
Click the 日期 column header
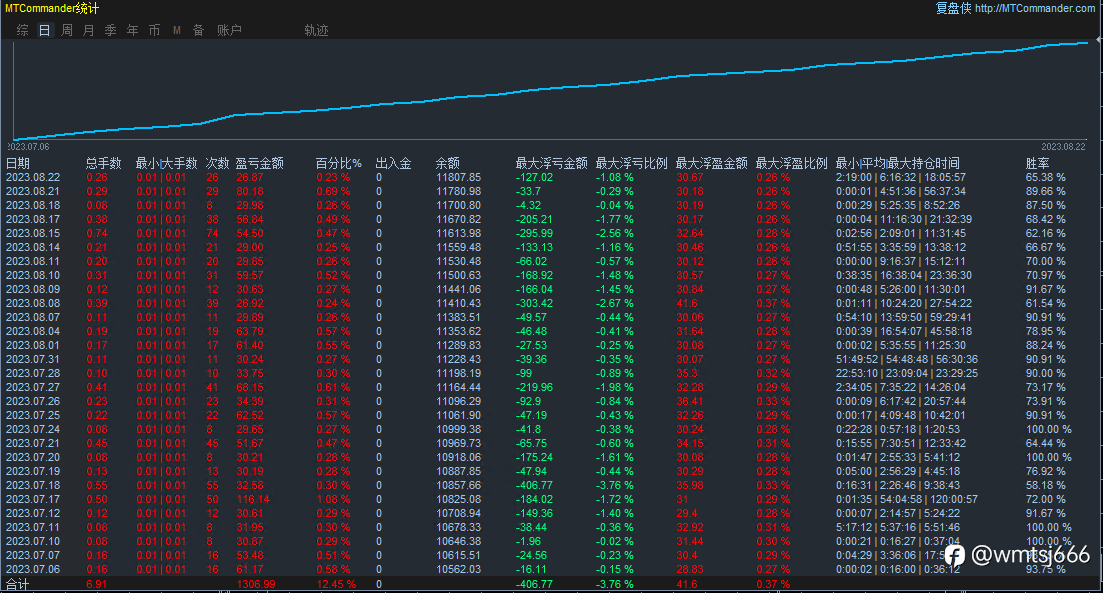18,163
